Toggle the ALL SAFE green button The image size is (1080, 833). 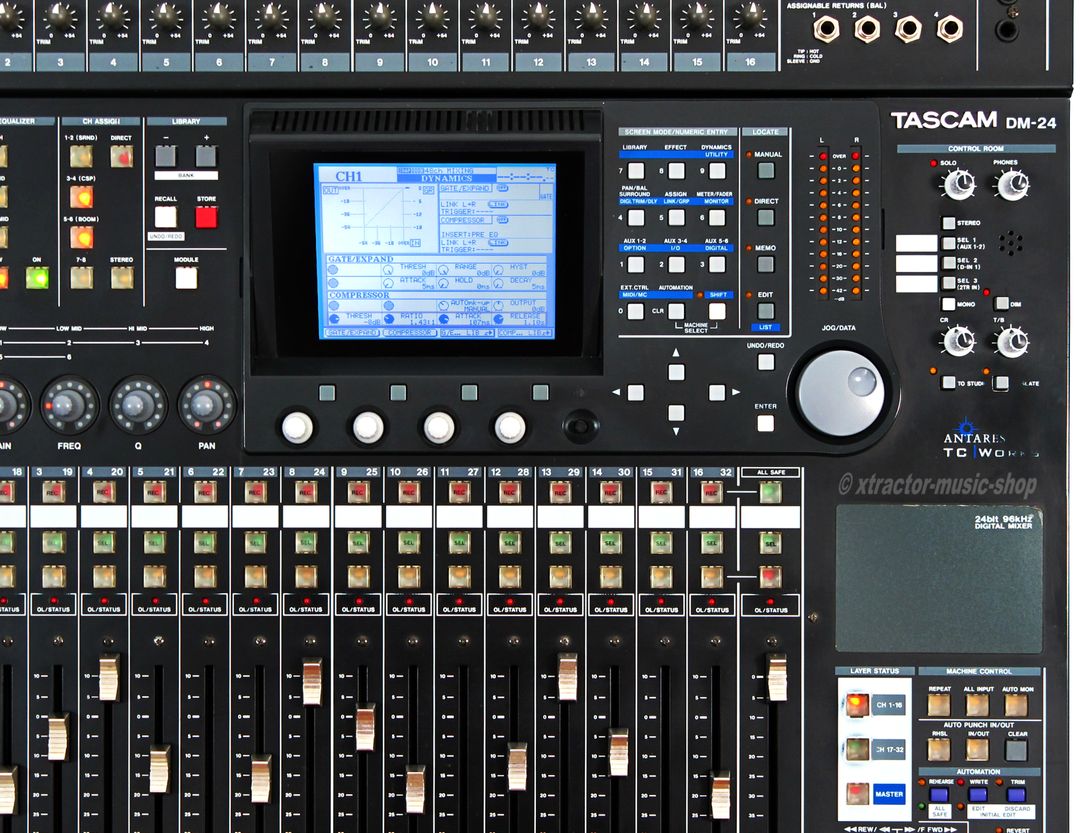pyautogui.click(x=770, y=491)
